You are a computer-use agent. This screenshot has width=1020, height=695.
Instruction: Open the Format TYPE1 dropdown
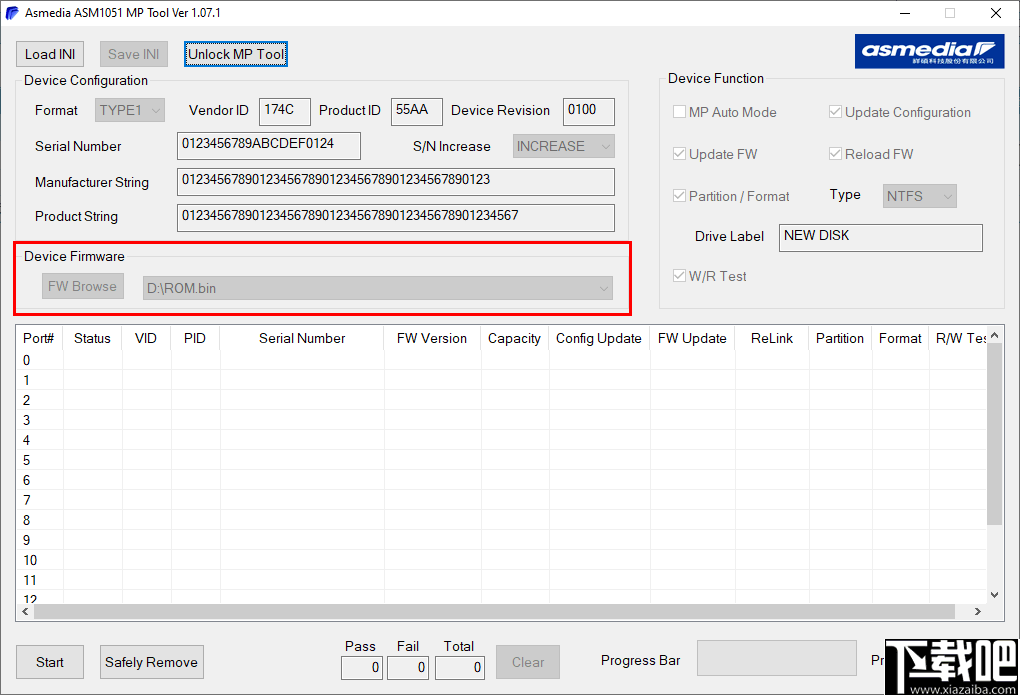(129, 110)
